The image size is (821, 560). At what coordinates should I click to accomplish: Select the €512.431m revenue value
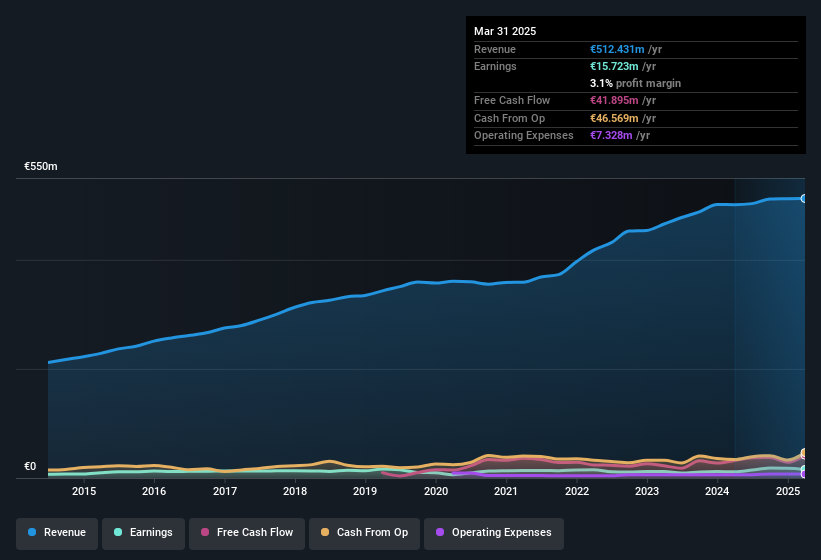click(617, 49)
